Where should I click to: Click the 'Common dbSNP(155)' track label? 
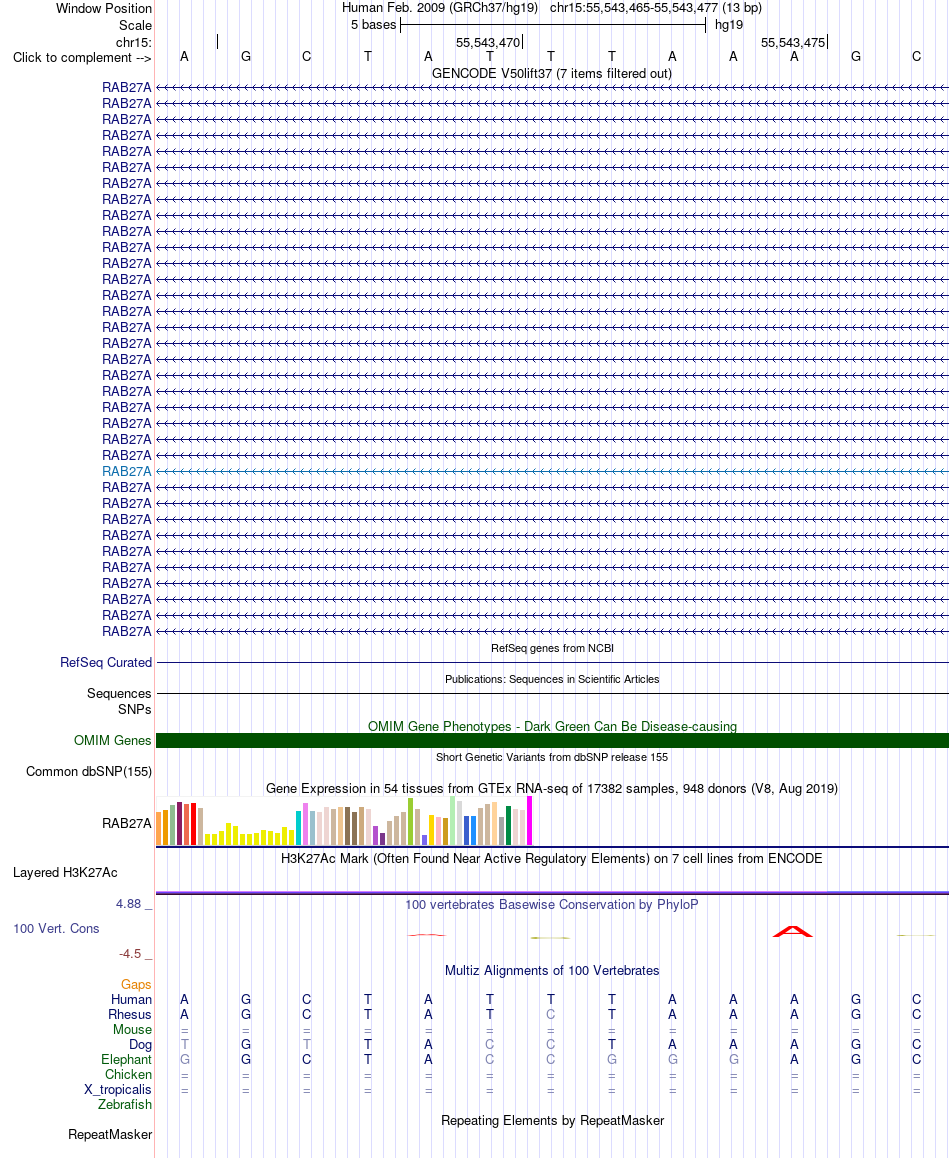(89, 771)
